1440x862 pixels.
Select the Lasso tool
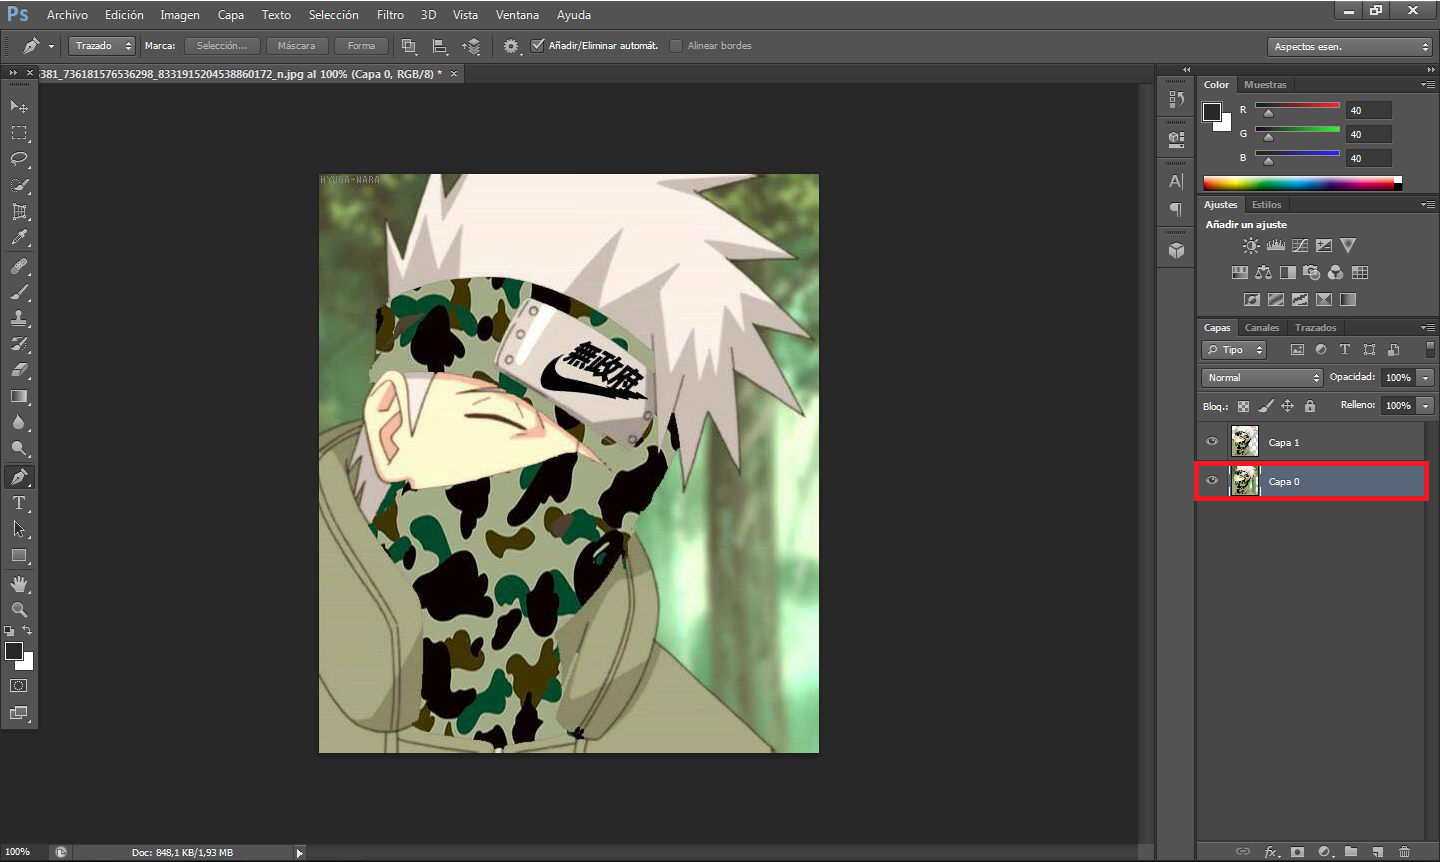click(x=19, y=159)
